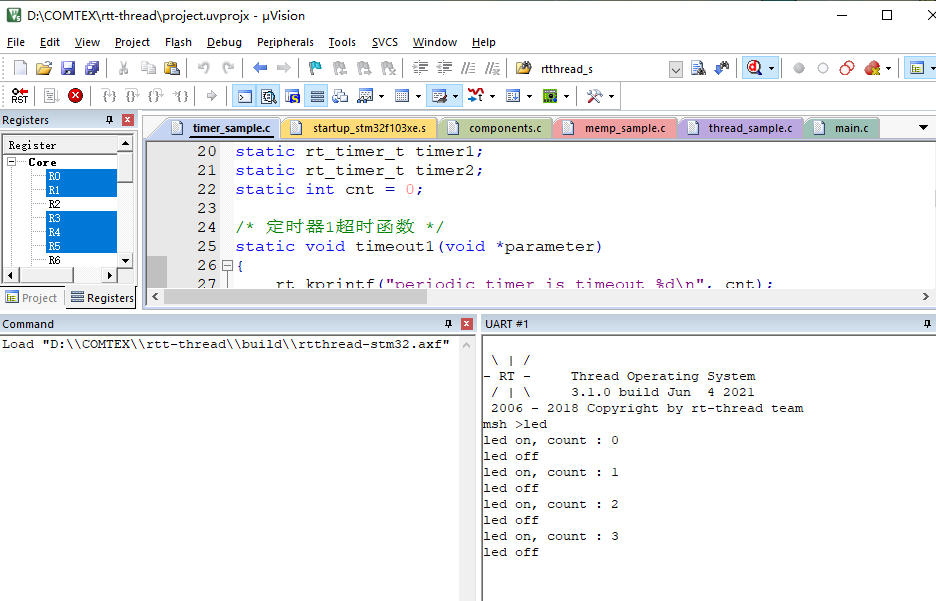
Task: Toggle the Command window button
Action: point(245,96)
